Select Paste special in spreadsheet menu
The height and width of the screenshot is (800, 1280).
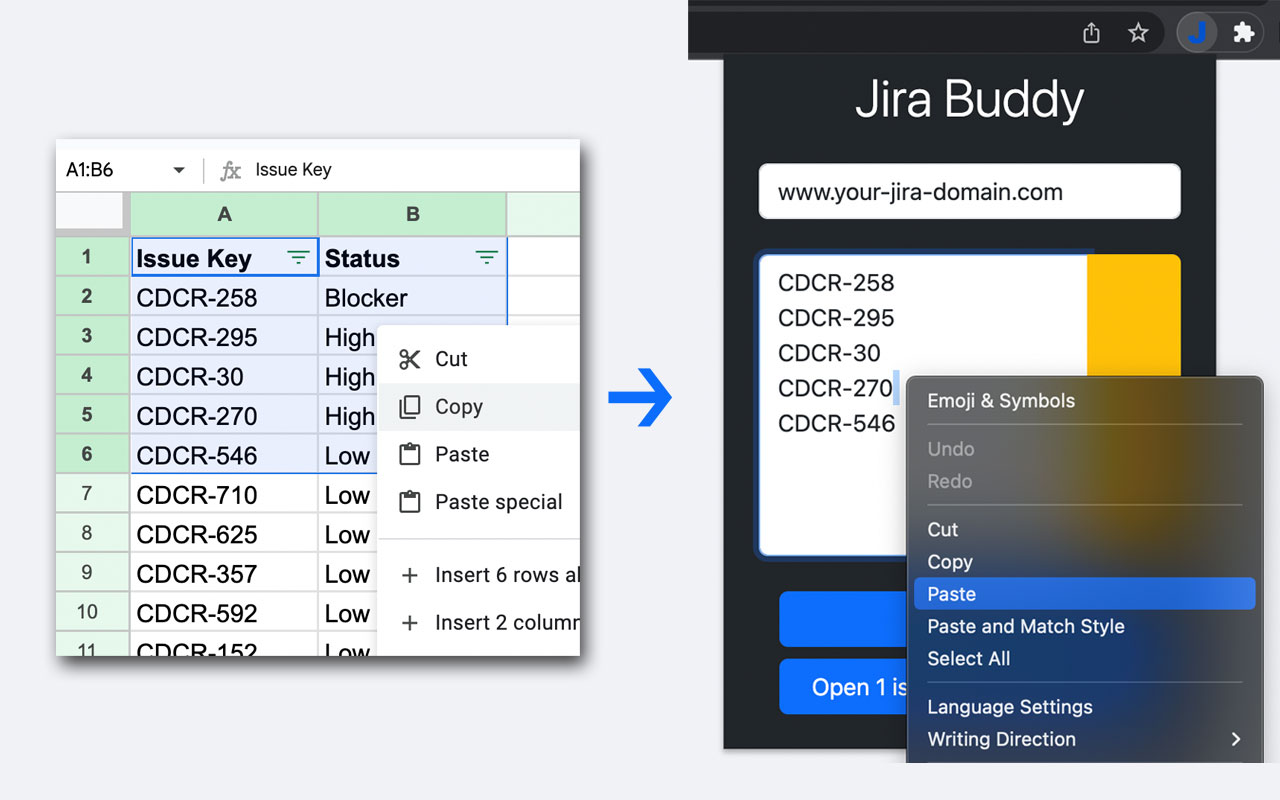pos(480,502)
